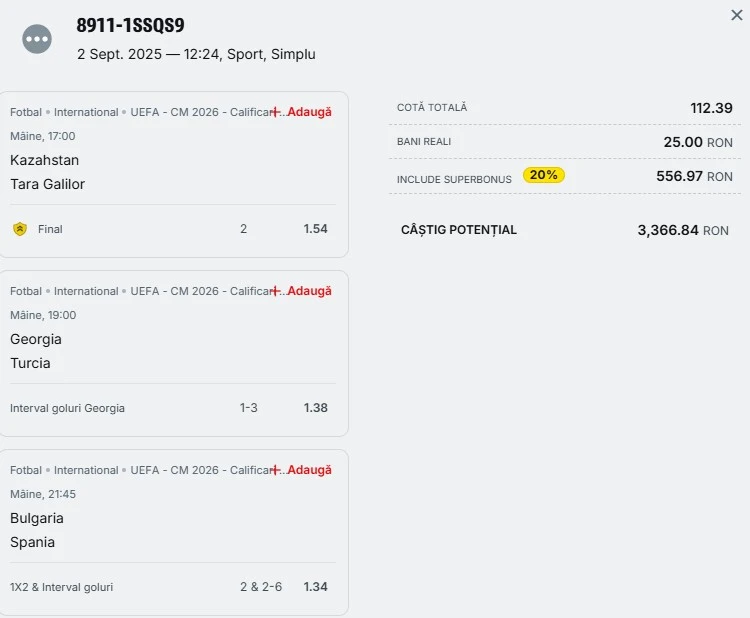The image size is (750, 618).
Task: Click the plus icon on Bulgaria match card
Action: (x=276, y=470)
